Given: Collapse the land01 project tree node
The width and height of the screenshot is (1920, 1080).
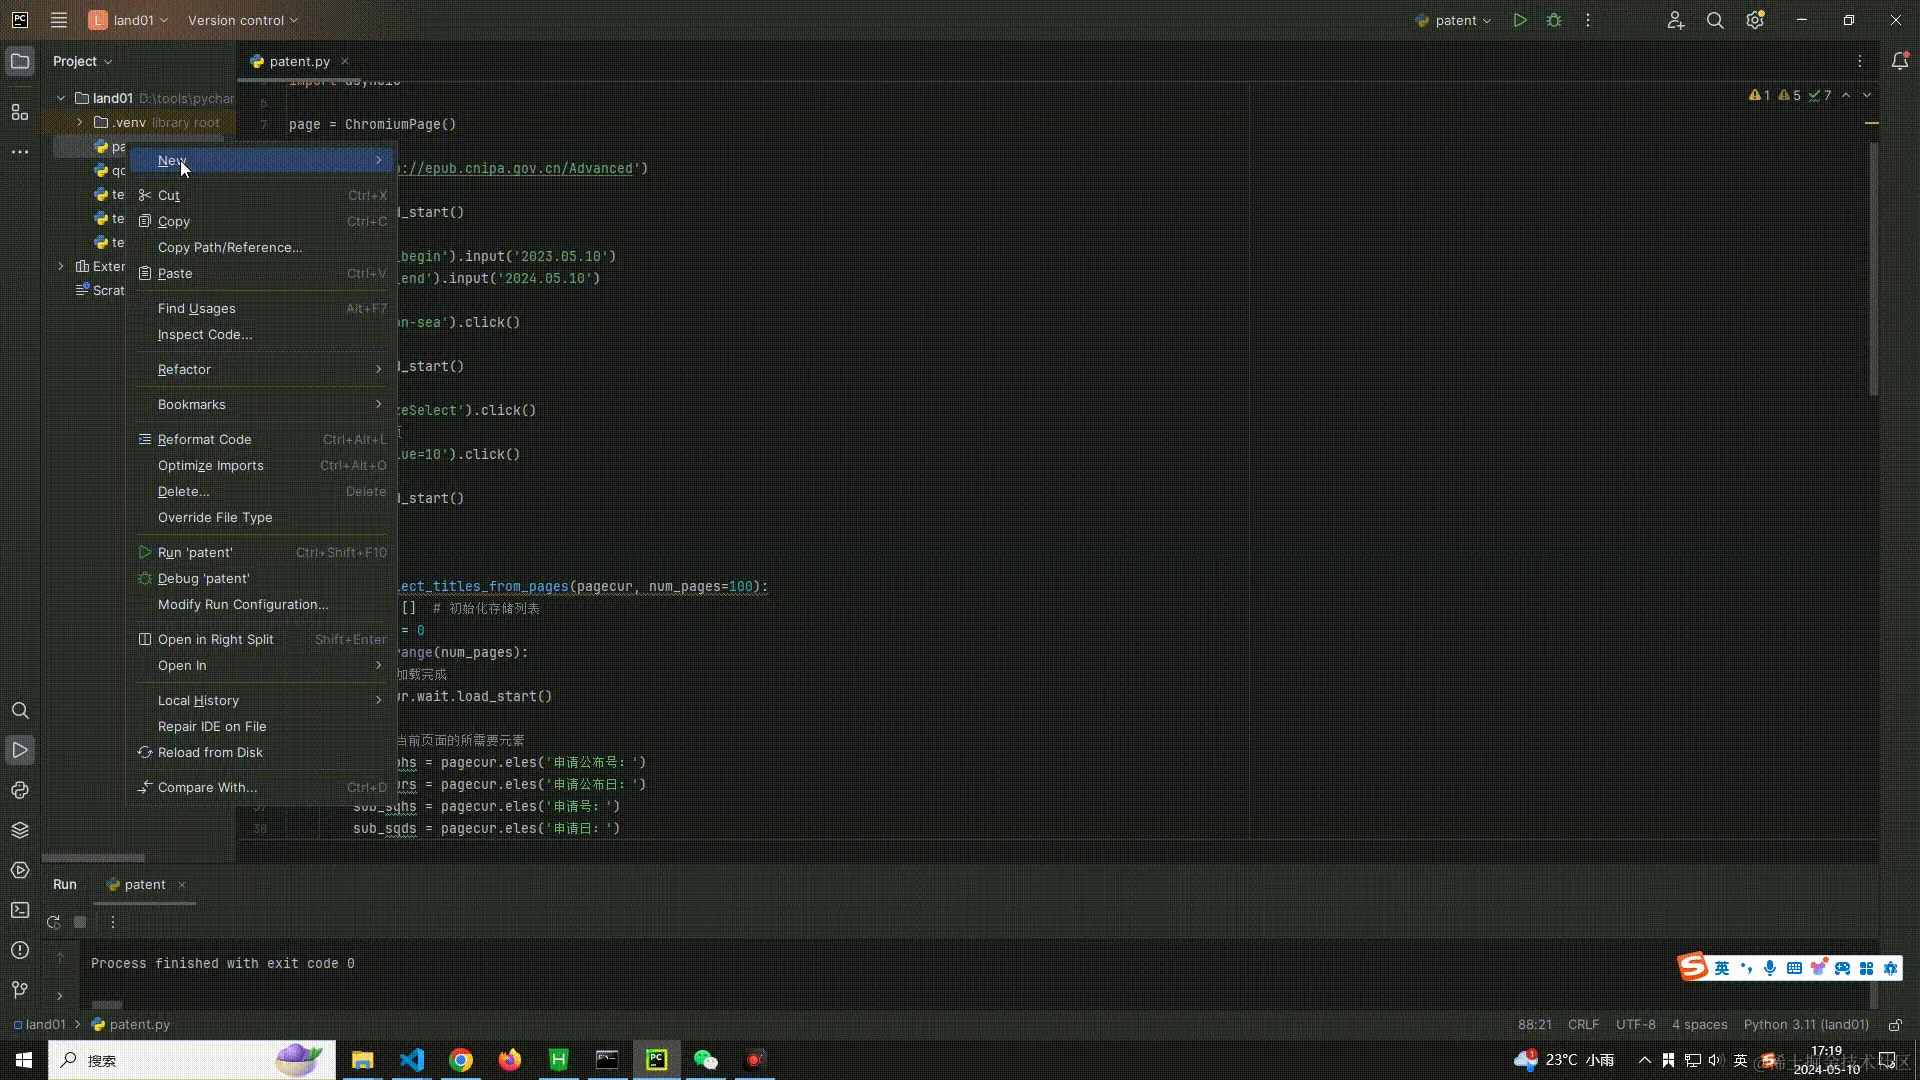Looking at the screenshot, I should [x=60, y=98].
